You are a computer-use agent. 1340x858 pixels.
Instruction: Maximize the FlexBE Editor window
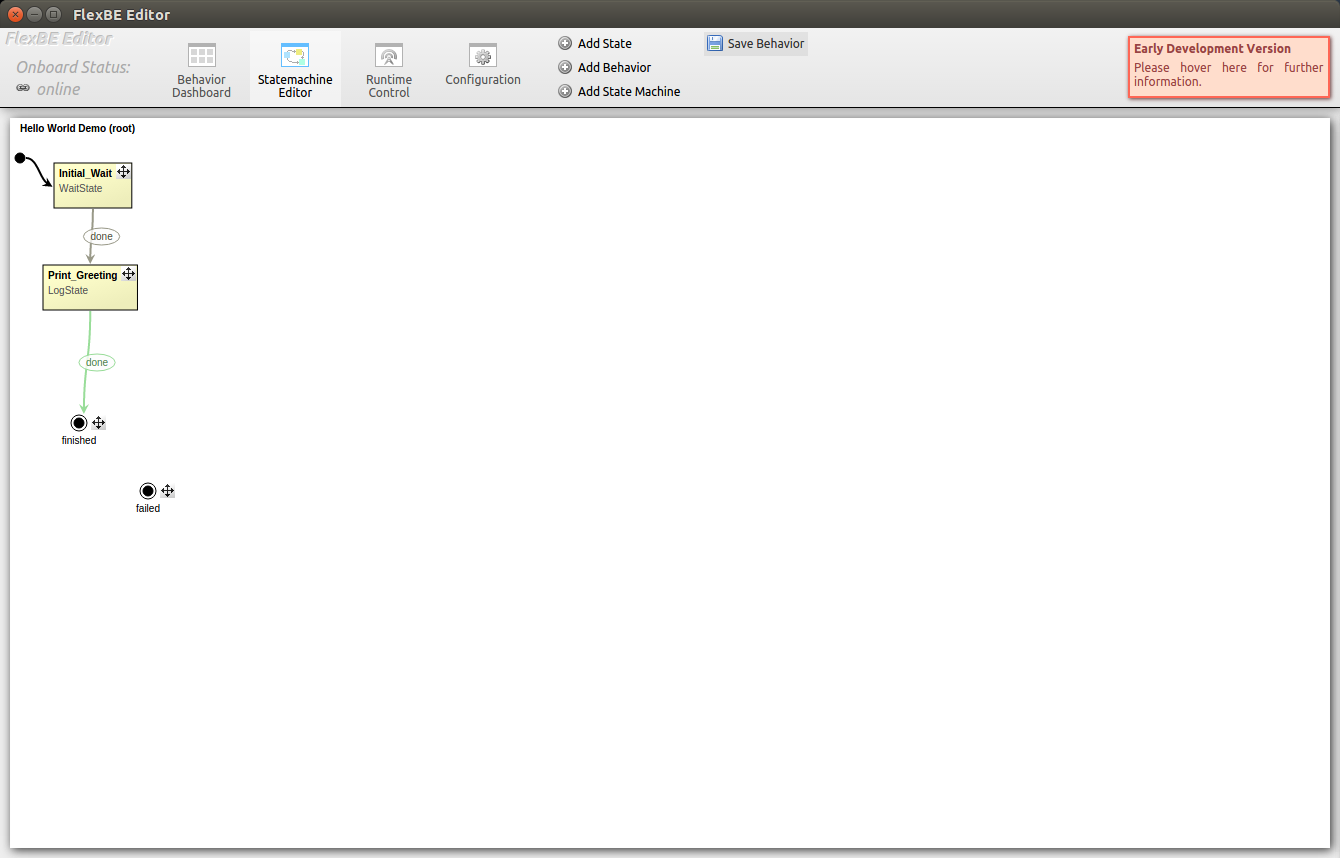point(52,14)
